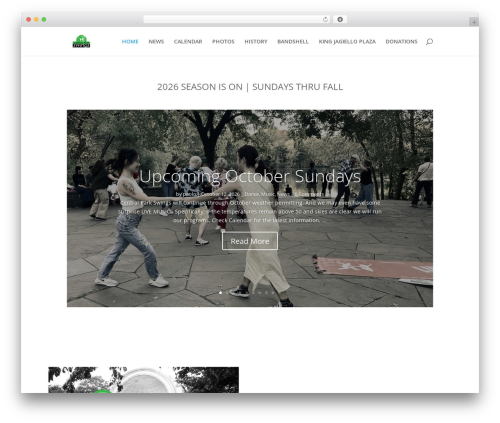The height and width of the screenshot is (423, 500).
Task: Click the green bandshell site logo
Action: point(81,41)
